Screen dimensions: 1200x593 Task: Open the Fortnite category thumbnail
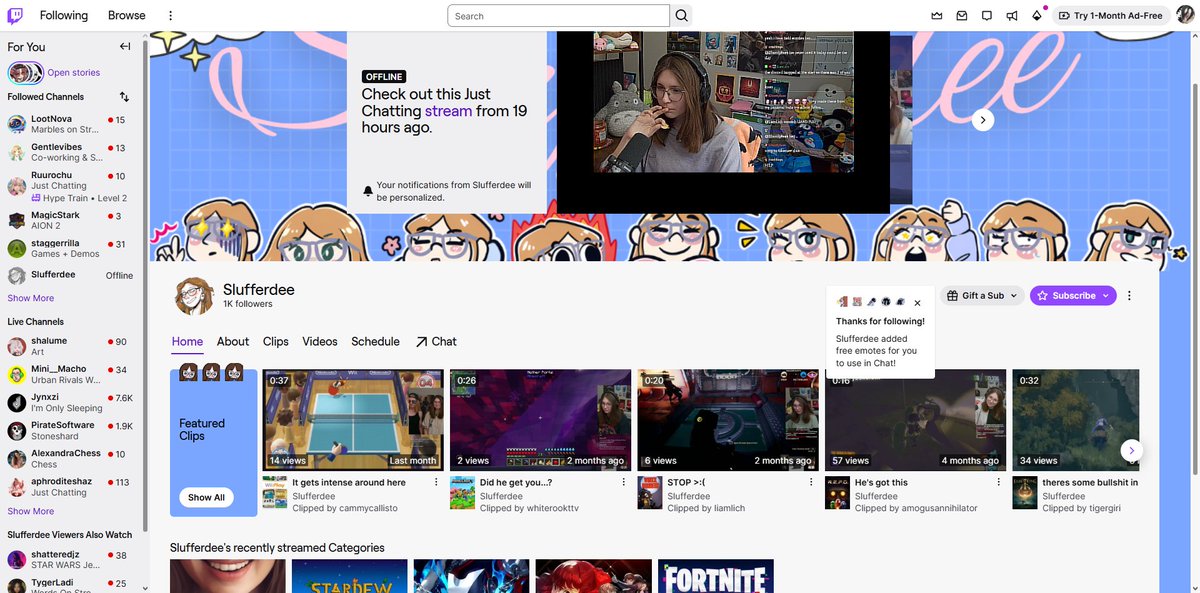[716, 576]
